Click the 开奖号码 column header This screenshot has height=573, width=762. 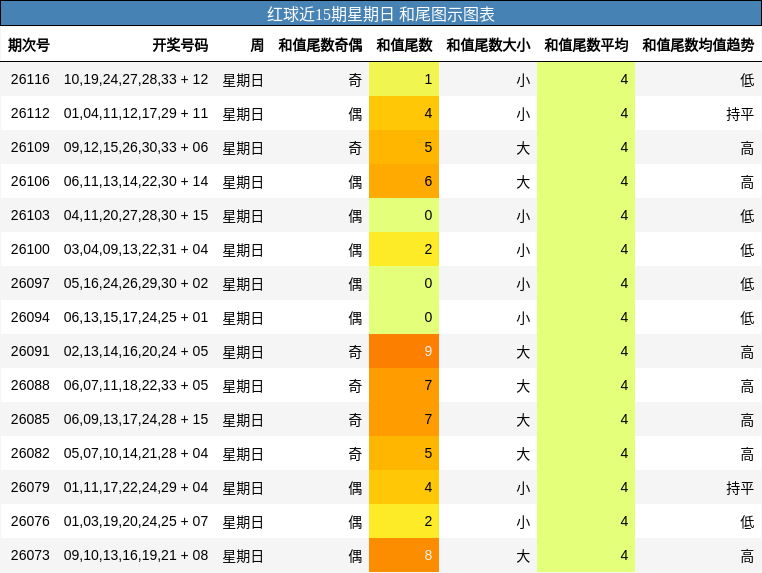pos(180,45)
